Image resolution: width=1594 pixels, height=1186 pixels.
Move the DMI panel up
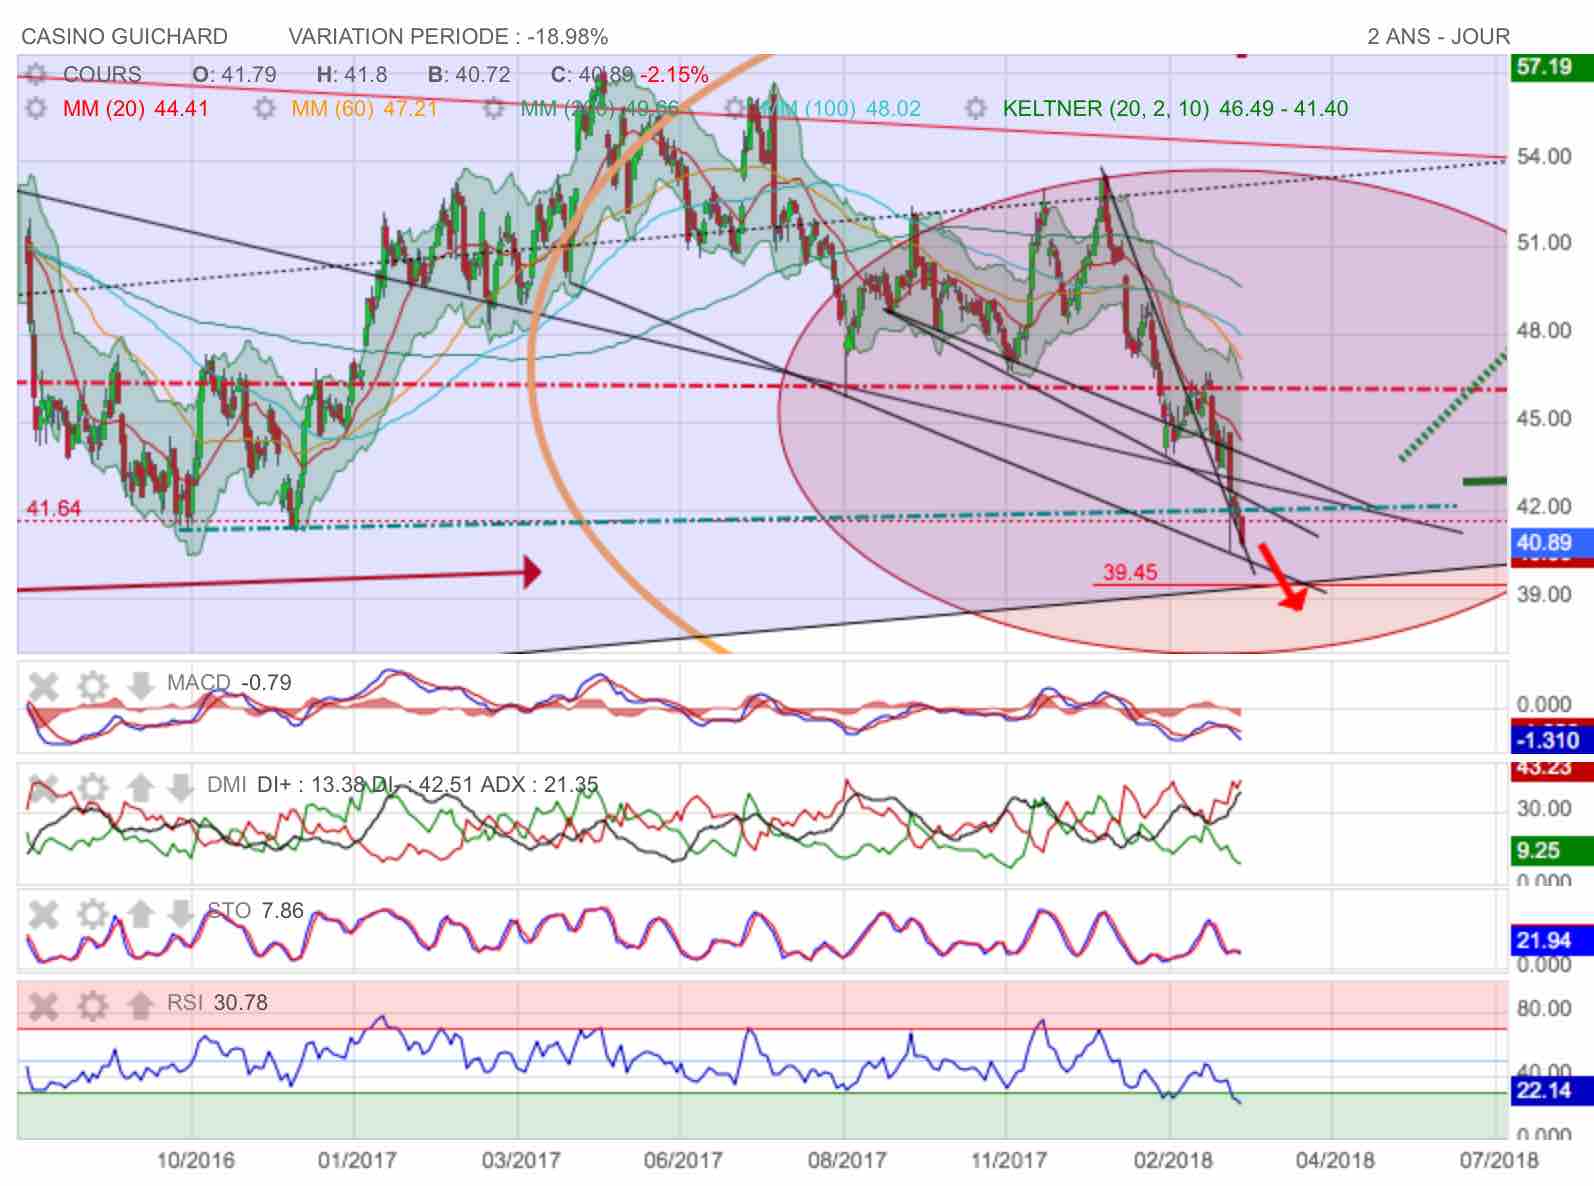click(x=140, y=788)
